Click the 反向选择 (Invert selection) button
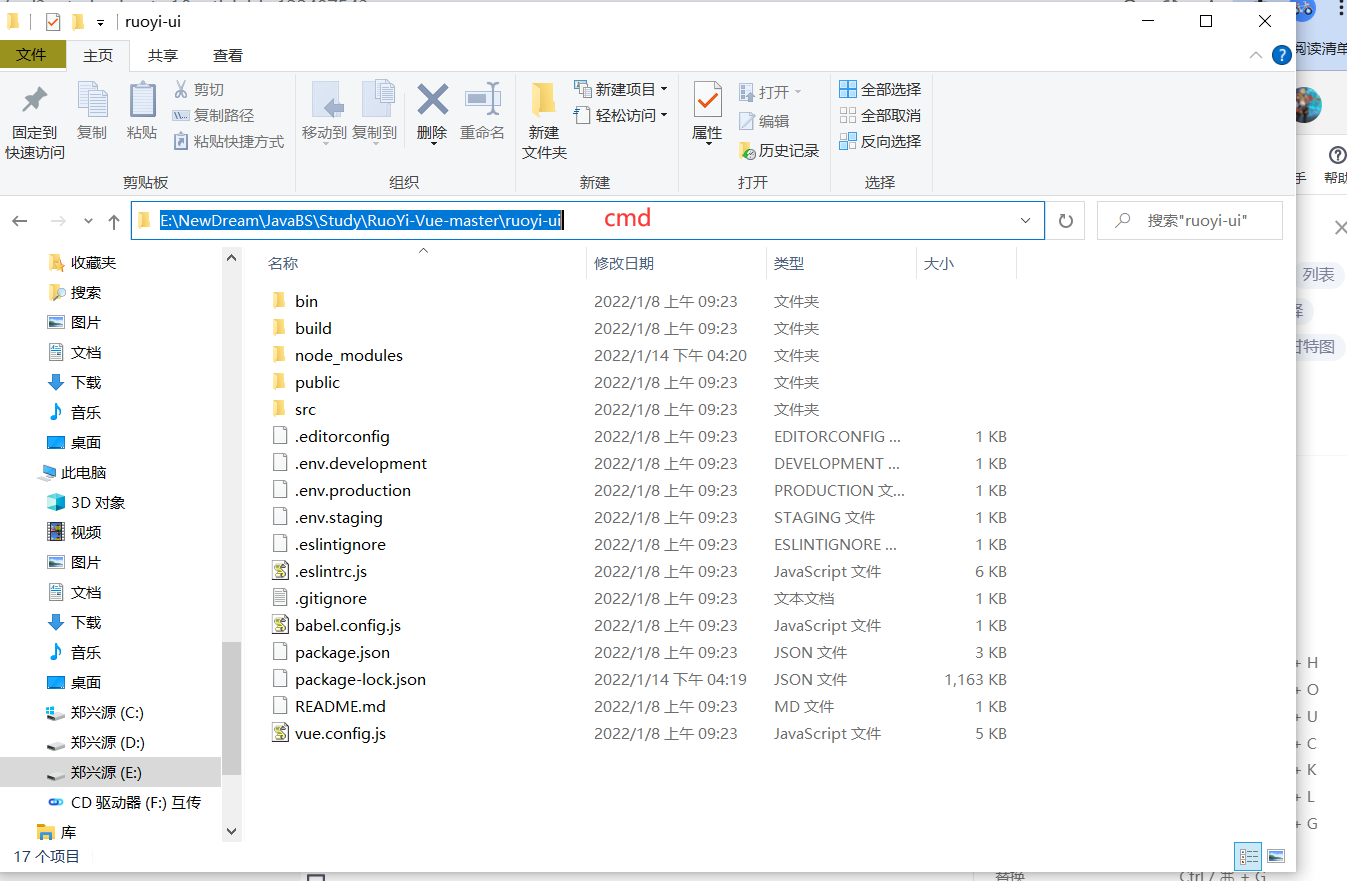 [880, 141]
